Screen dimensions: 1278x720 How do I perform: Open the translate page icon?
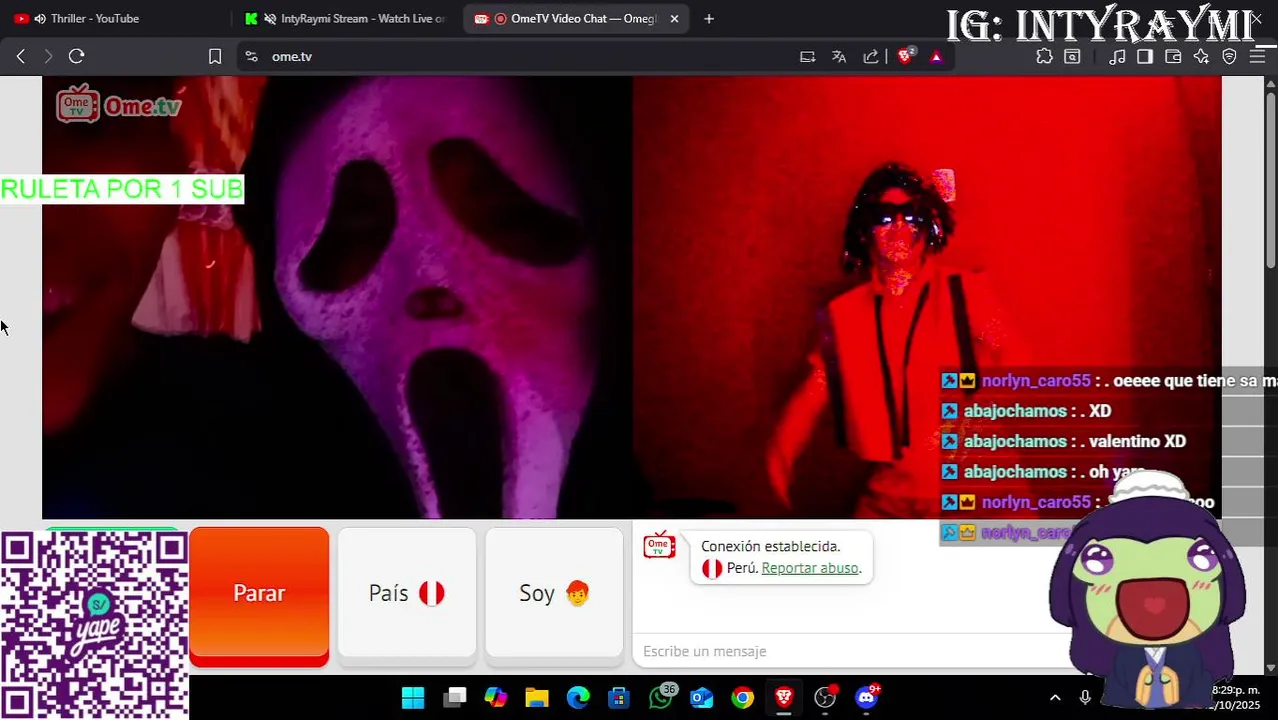[x=839, y=57]
